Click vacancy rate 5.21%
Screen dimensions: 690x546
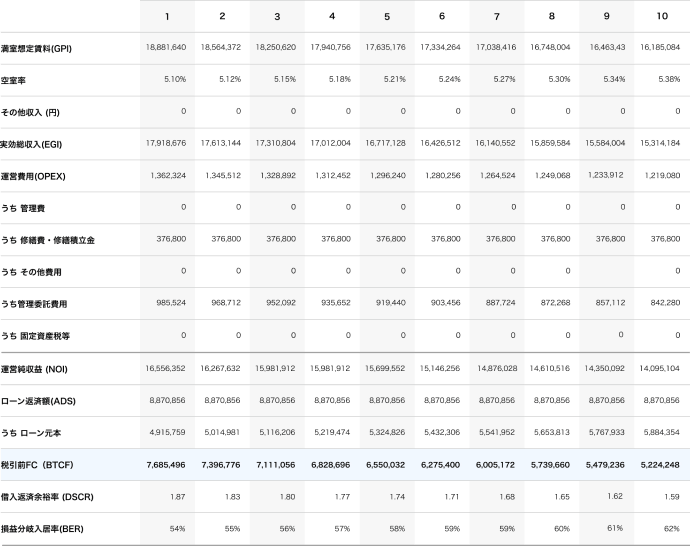click(x=395, y=79)
